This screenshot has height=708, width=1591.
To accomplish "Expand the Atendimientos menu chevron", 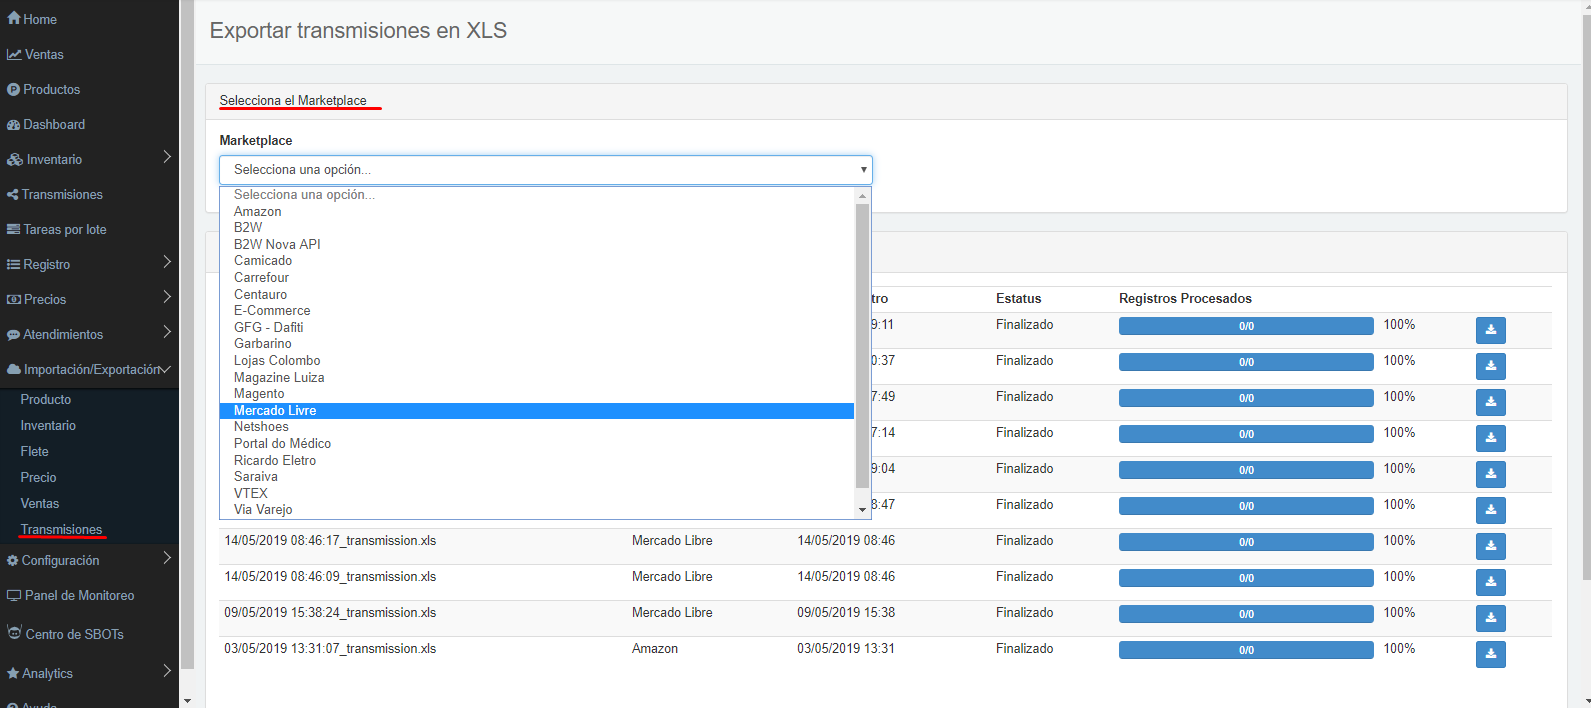I will click(x=166, y=332).
